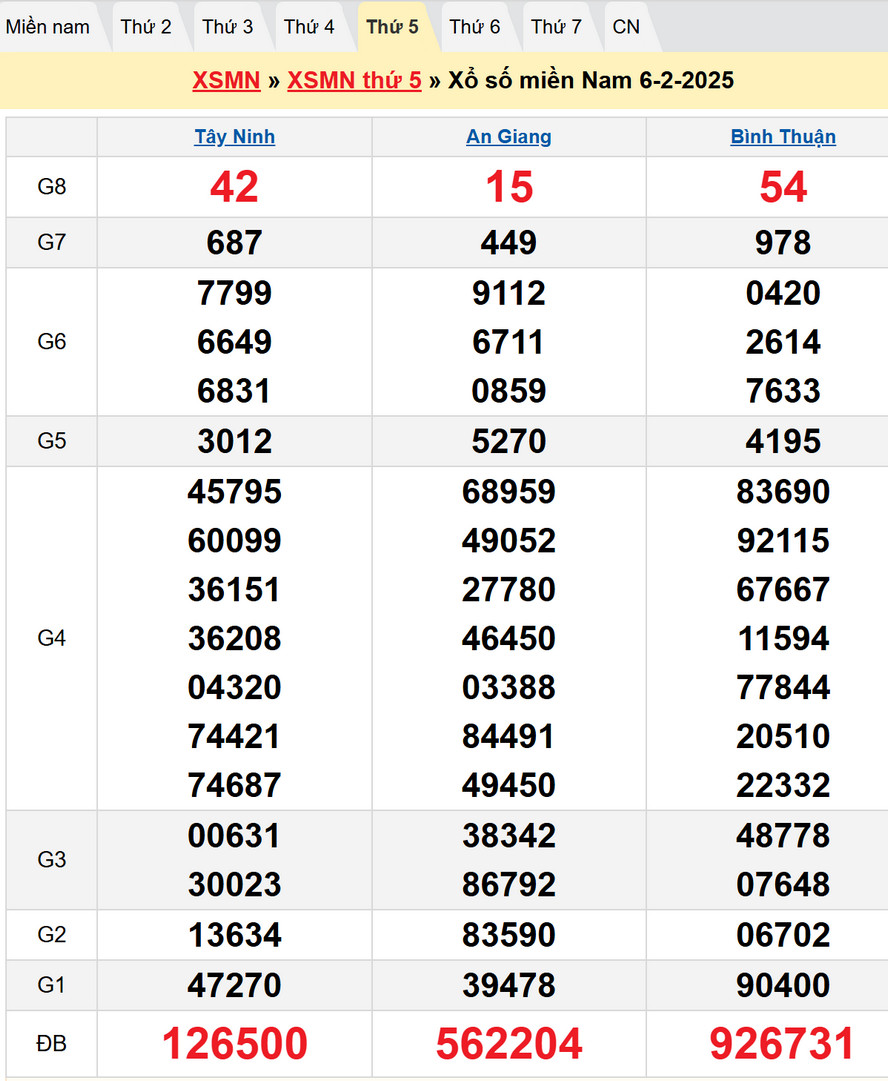Open the XSMN thứ 5 breadcrumb link
The height and width of the screenshot is (1081, 888).
point(354,81)
